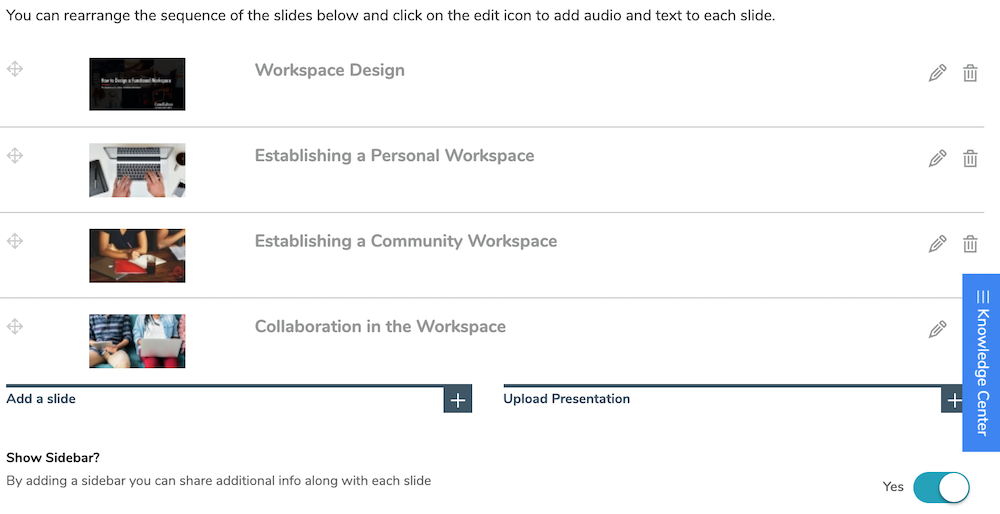The image size is (1000, 514).
Task: Toggle the Show Sidebar switch
Action: tap(941, 488)
